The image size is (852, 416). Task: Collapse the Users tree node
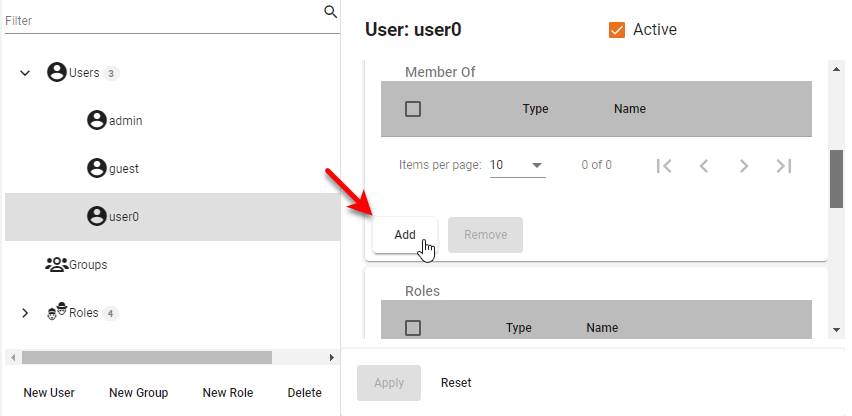click(25, 73)
